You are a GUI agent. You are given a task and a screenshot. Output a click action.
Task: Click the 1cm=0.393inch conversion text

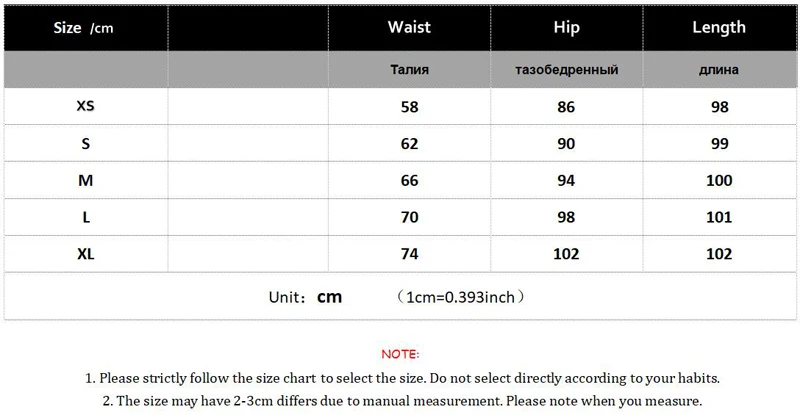(x=460, y=297)
